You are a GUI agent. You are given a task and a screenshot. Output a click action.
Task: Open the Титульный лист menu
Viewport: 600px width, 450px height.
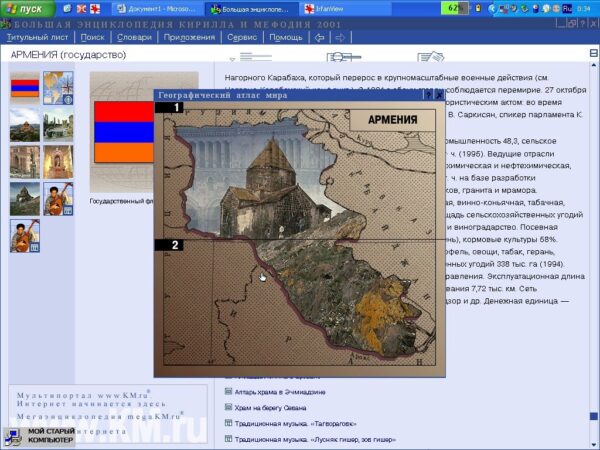(x=36, y=37)
